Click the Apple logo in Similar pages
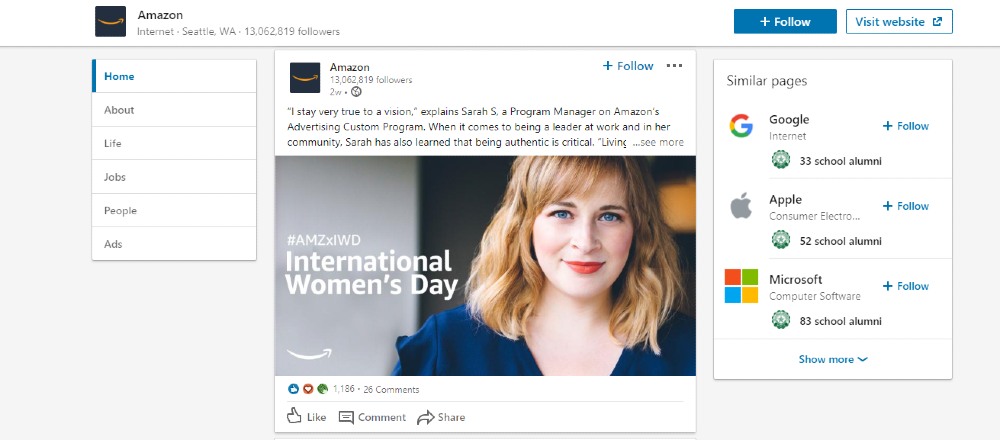The height and width of the screenshot is (440, 1000). [740, 206]
